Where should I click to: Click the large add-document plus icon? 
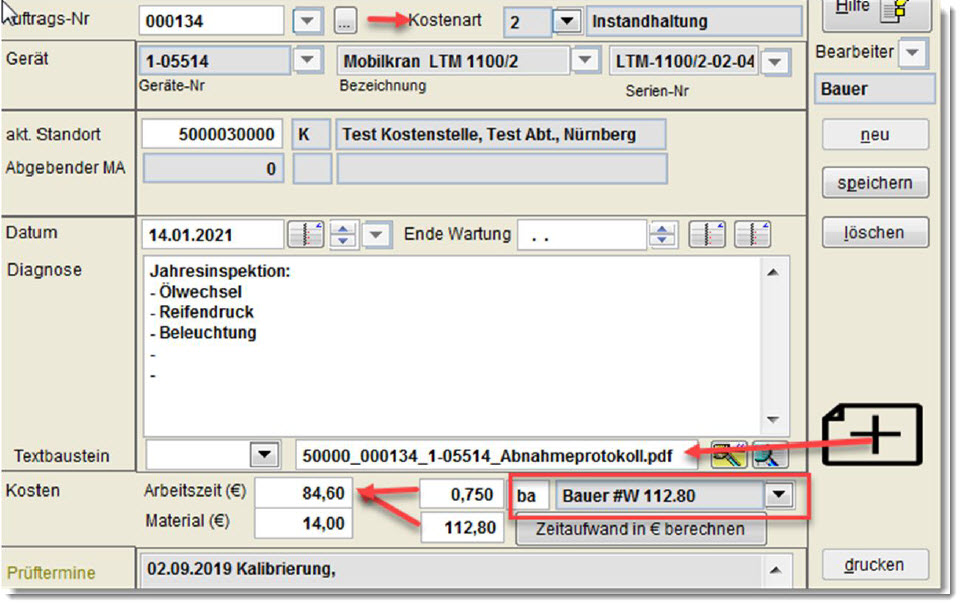872,435
